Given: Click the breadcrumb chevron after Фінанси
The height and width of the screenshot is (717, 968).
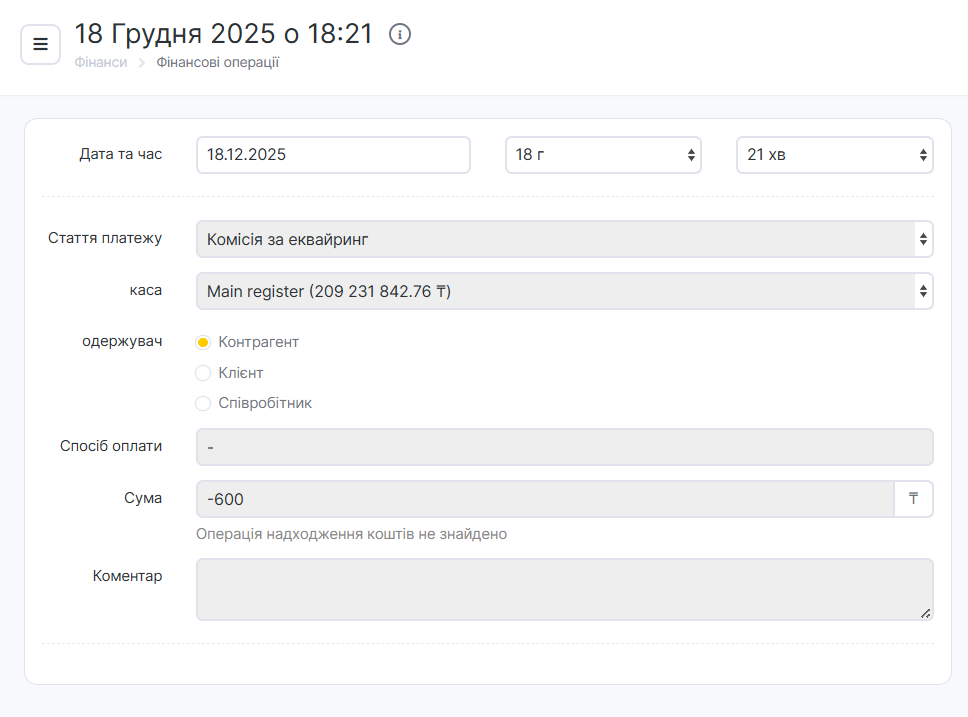Looking at the screenshot, I should point(142,63).
